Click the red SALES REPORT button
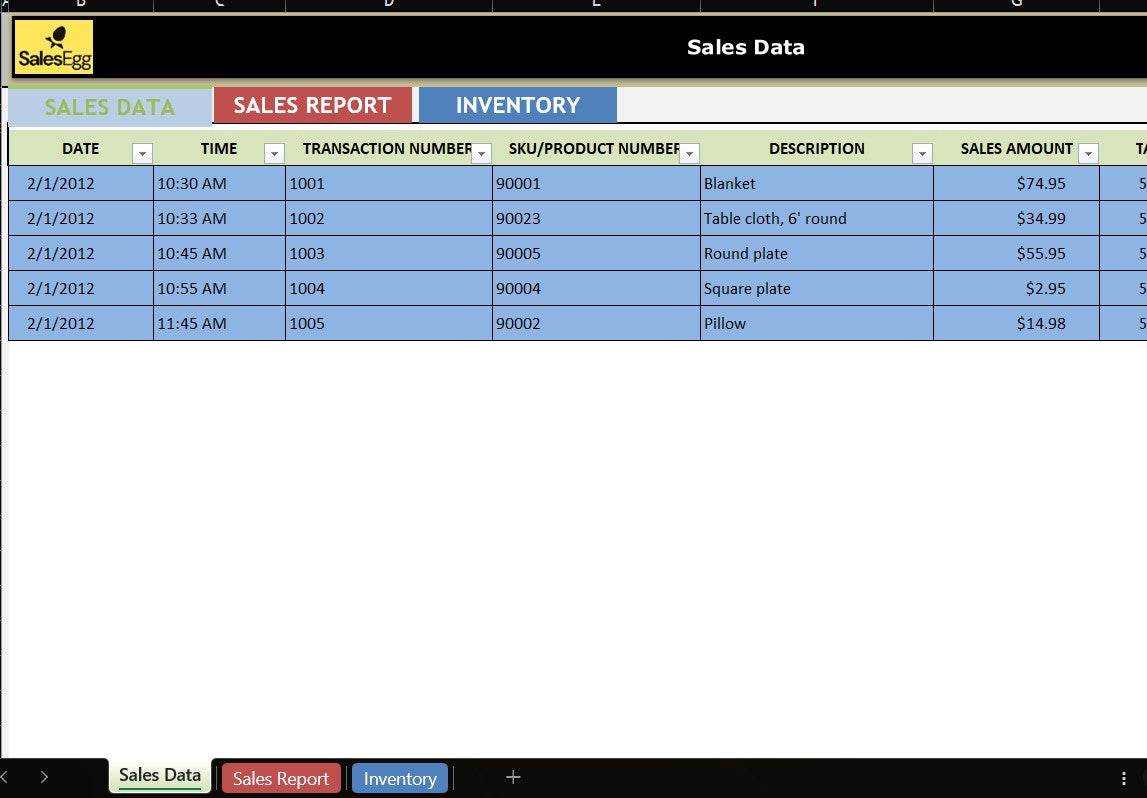1147x798 pixels. (x=312, y=106)
